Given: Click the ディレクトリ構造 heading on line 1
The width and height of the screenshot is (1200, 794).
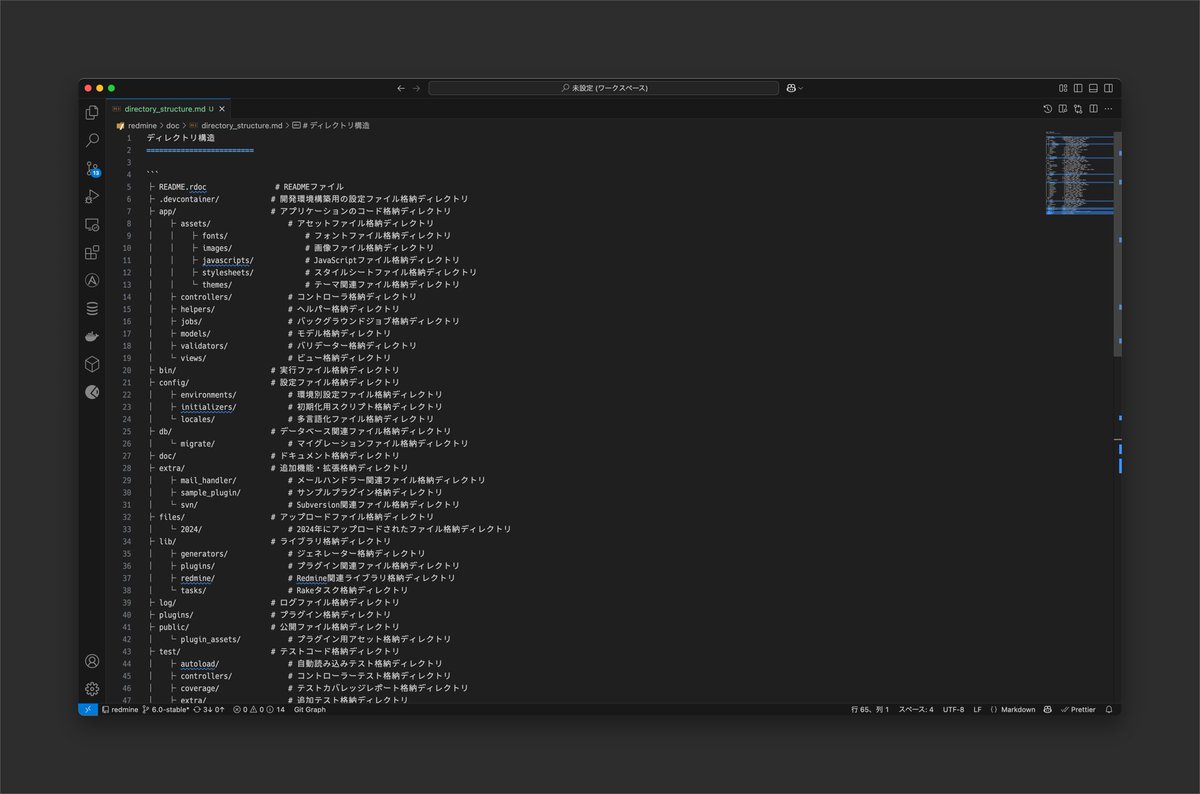Looking at the screenshot, I should 180,138.
